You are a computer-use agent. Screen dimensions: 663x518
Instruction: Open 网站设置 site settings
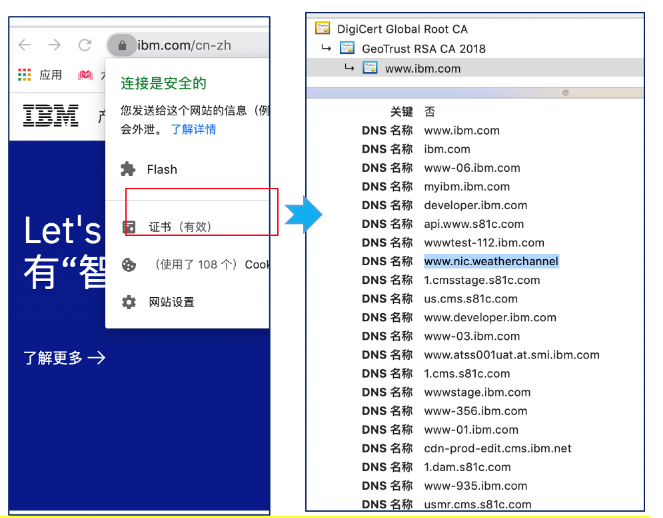pyautogui.click(x=187, y=302)
